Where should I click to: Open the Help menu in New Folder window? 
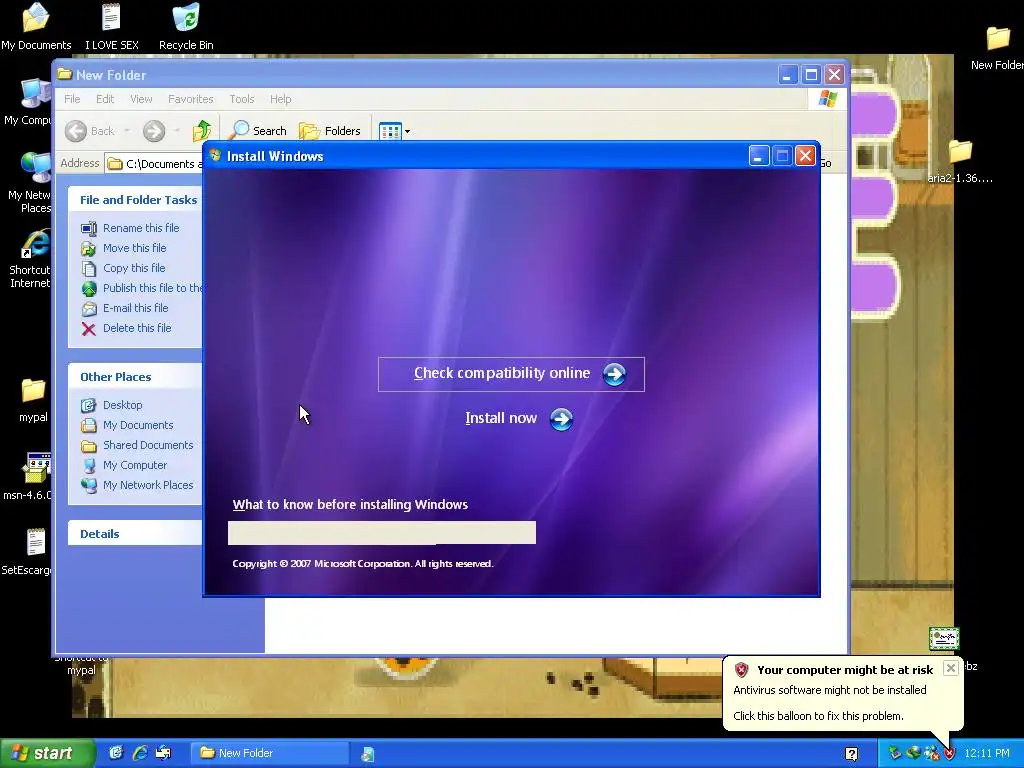280,99
